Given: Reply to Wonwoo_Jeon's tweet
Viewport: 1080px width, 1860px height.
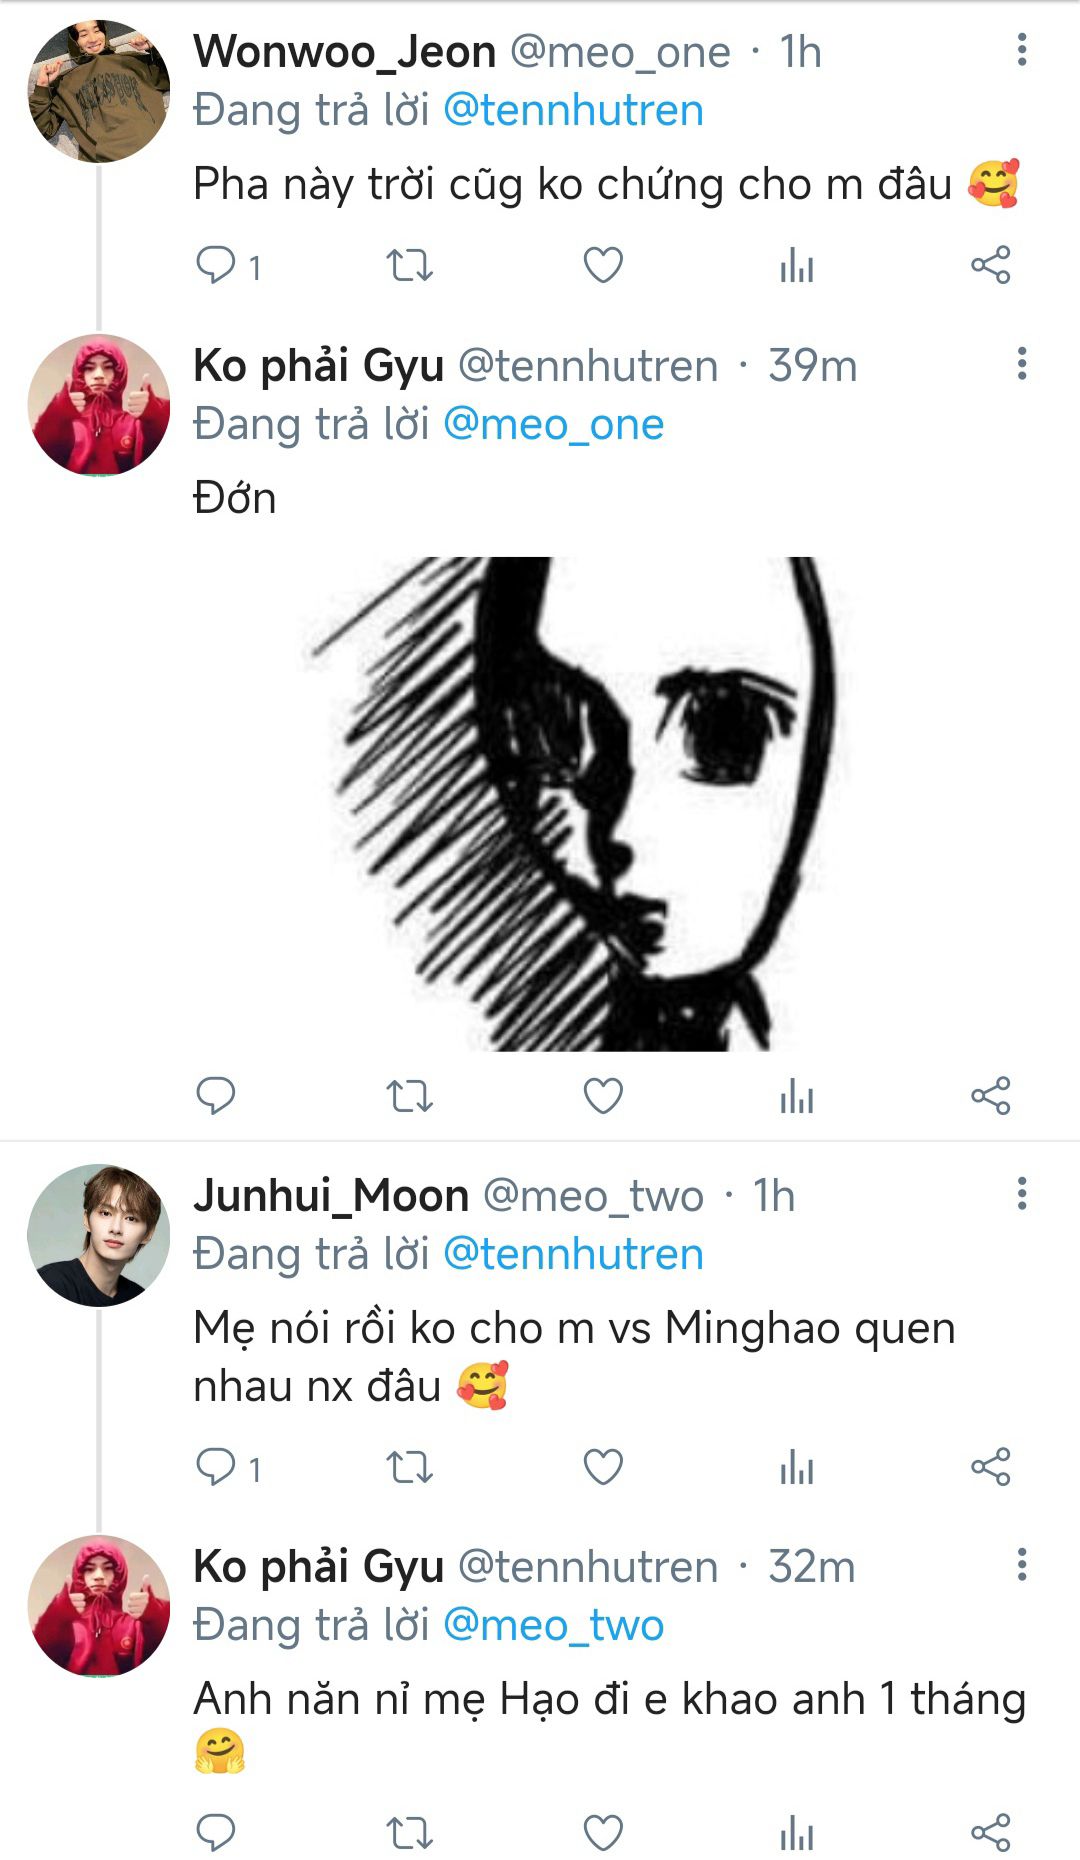Looking at the screenshot, I should tap(216, 266).
